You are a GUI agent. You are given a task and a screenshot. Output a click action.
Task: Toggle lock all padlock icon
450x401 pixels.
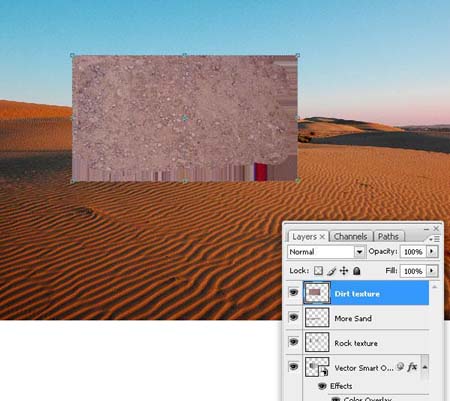click(357, 271)
